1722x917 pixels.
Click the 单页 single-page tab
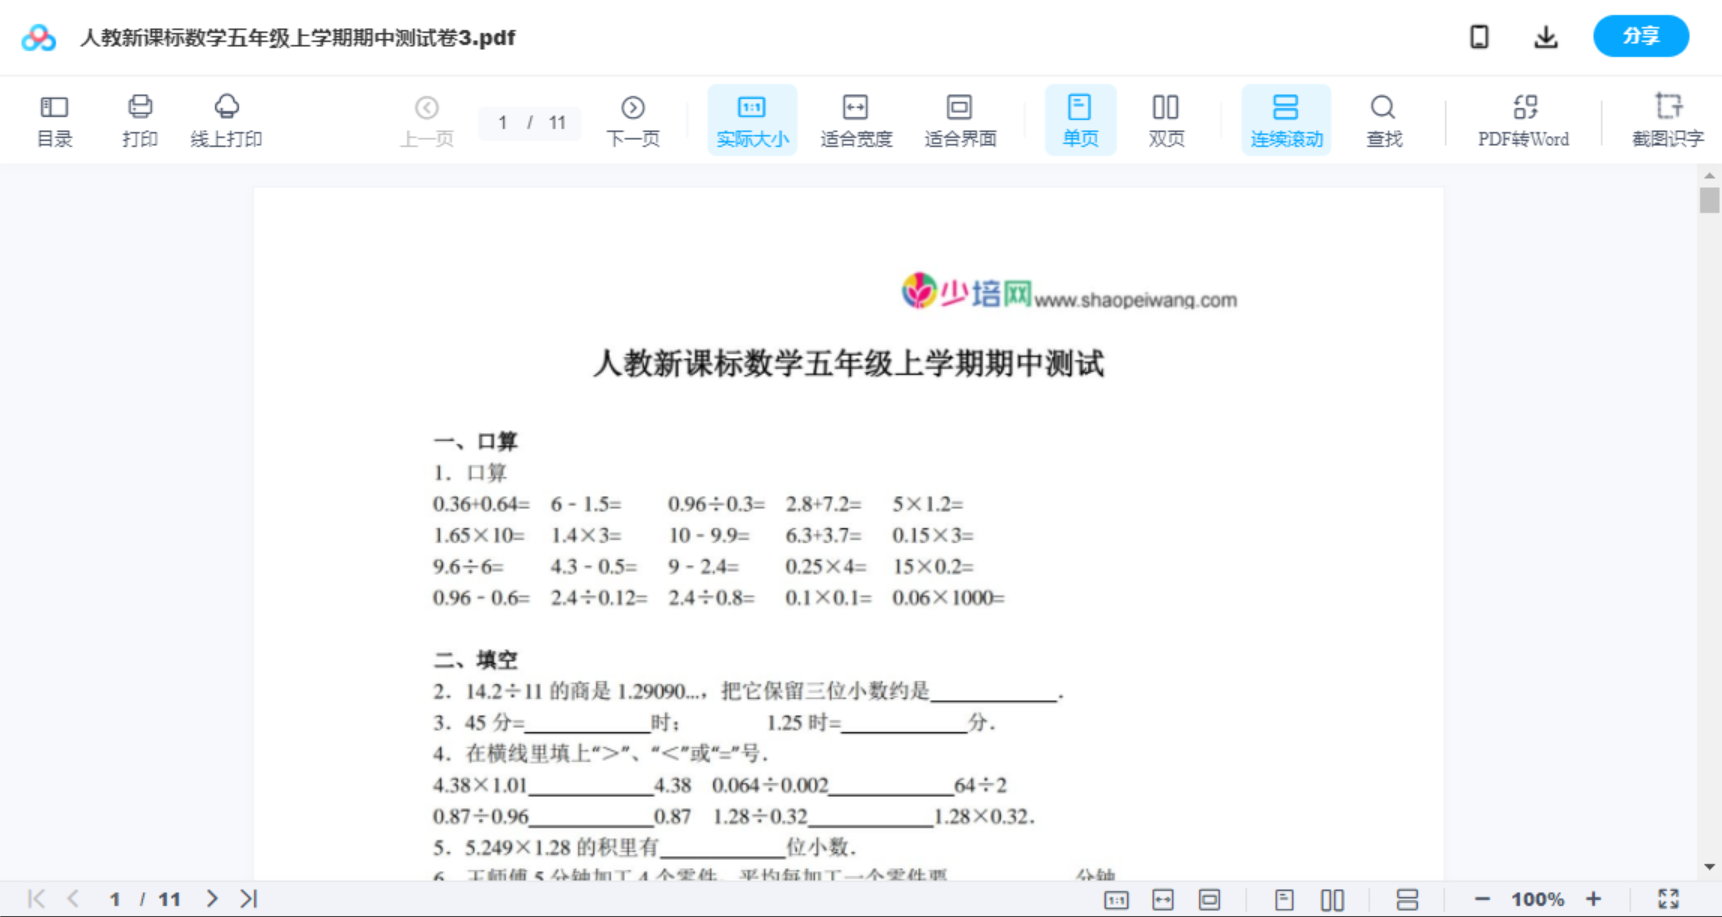[x=1080, y=119]
